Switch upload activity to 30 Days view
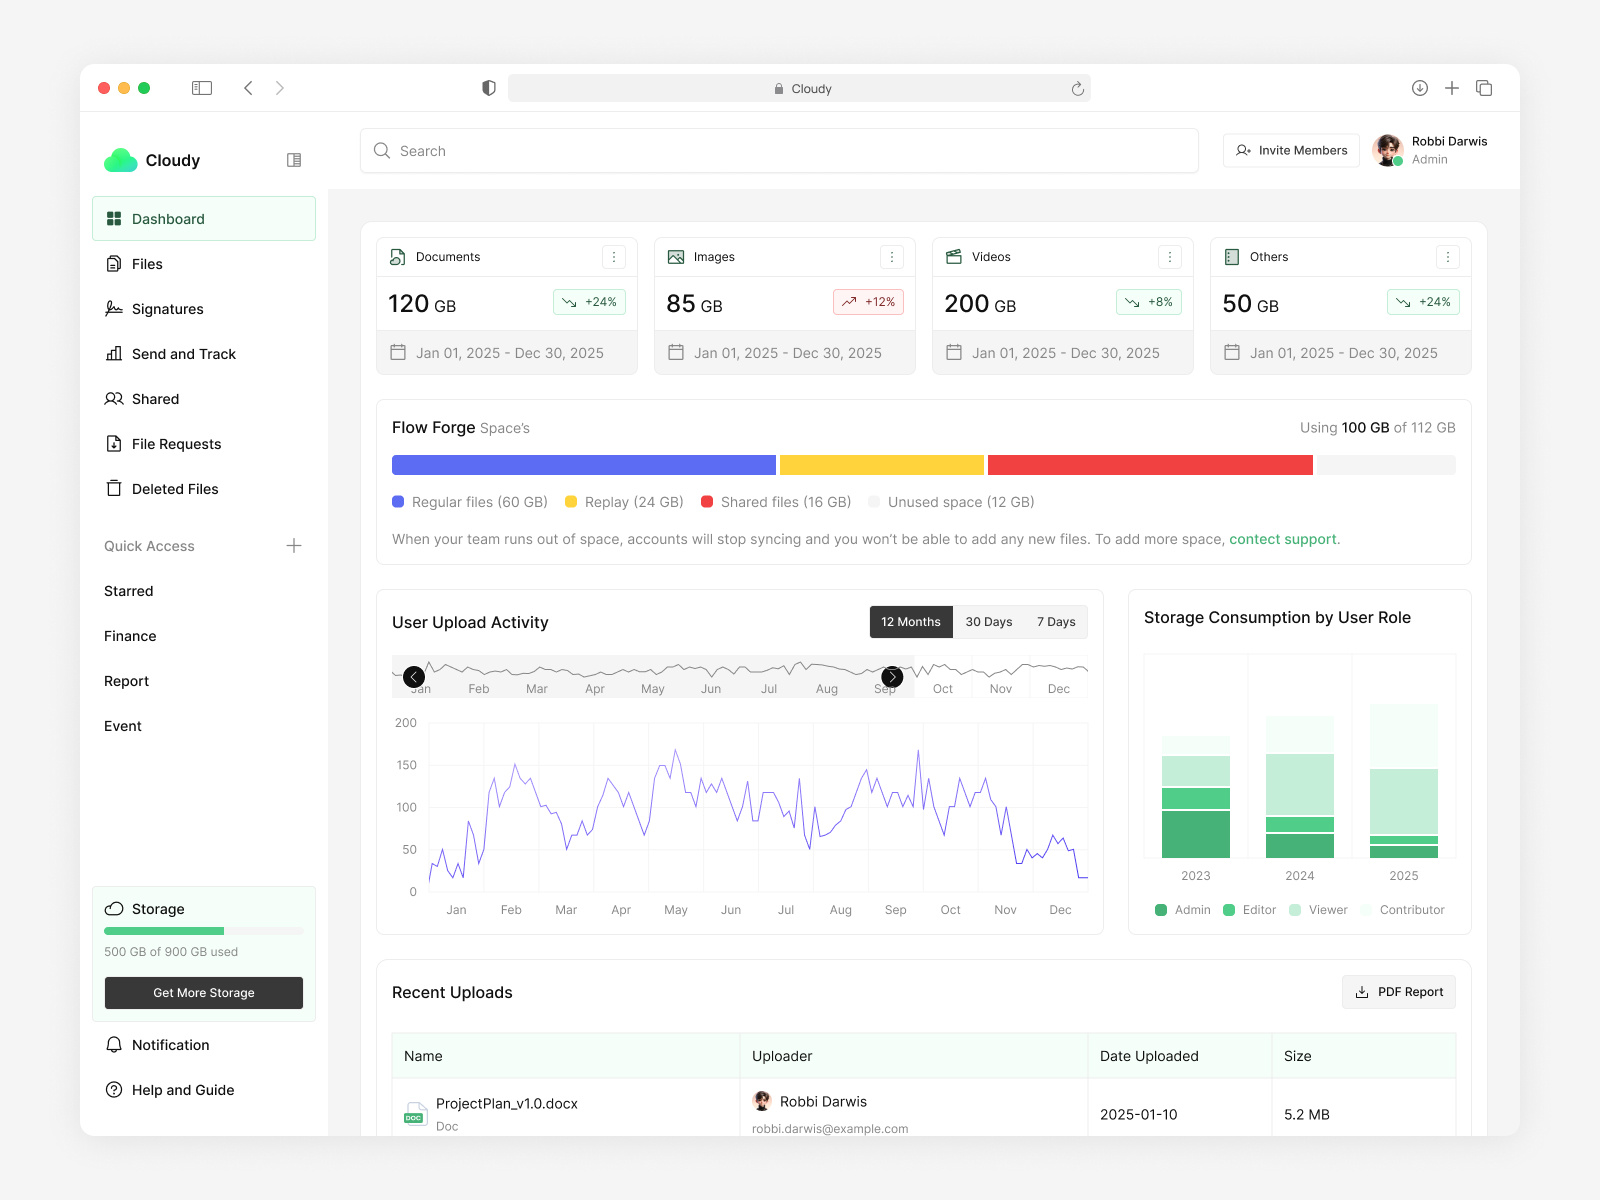 [x=988, y=621]
